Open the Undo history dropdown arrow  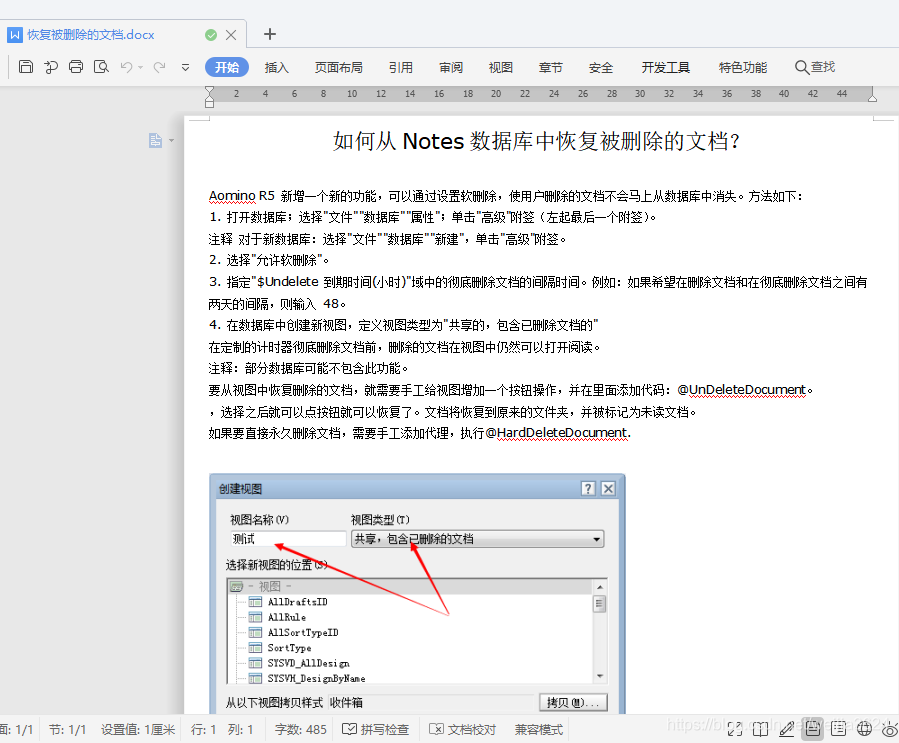pos(140,68)
